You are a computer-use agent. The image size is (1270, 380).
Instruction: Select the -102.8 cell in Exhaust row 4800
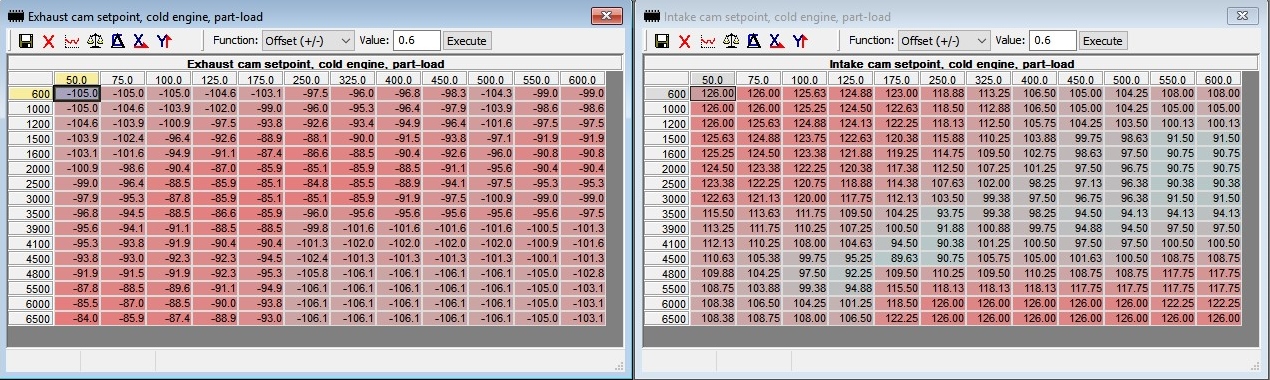tap(583, 273)
